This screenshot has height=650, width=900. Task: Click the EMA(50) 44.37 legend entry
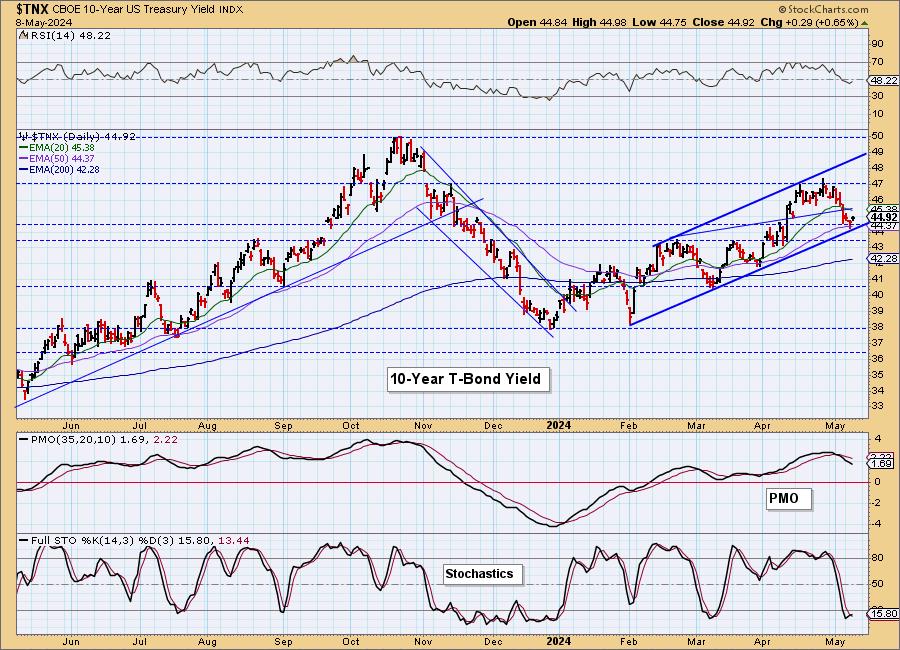tap(57, 158)
